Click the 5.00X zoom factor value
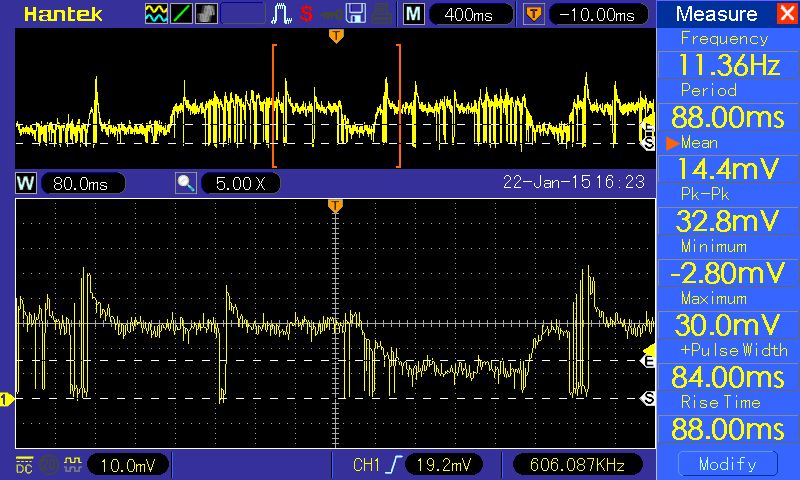 (241, 183)
